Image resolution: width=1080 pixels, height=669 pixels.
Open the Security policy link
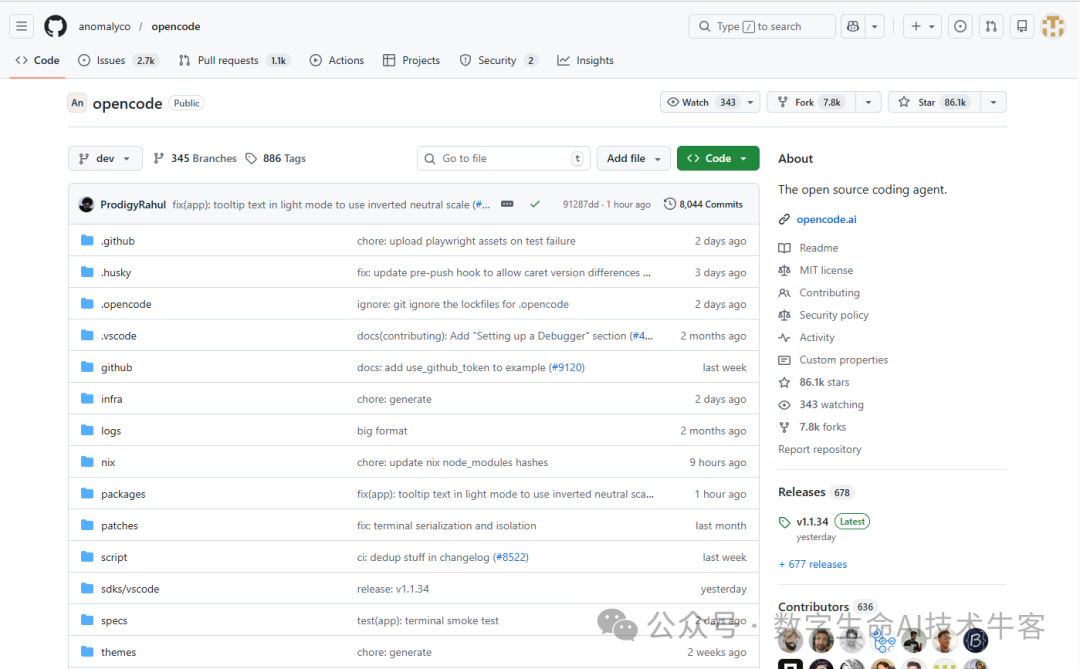pos(833,315)
